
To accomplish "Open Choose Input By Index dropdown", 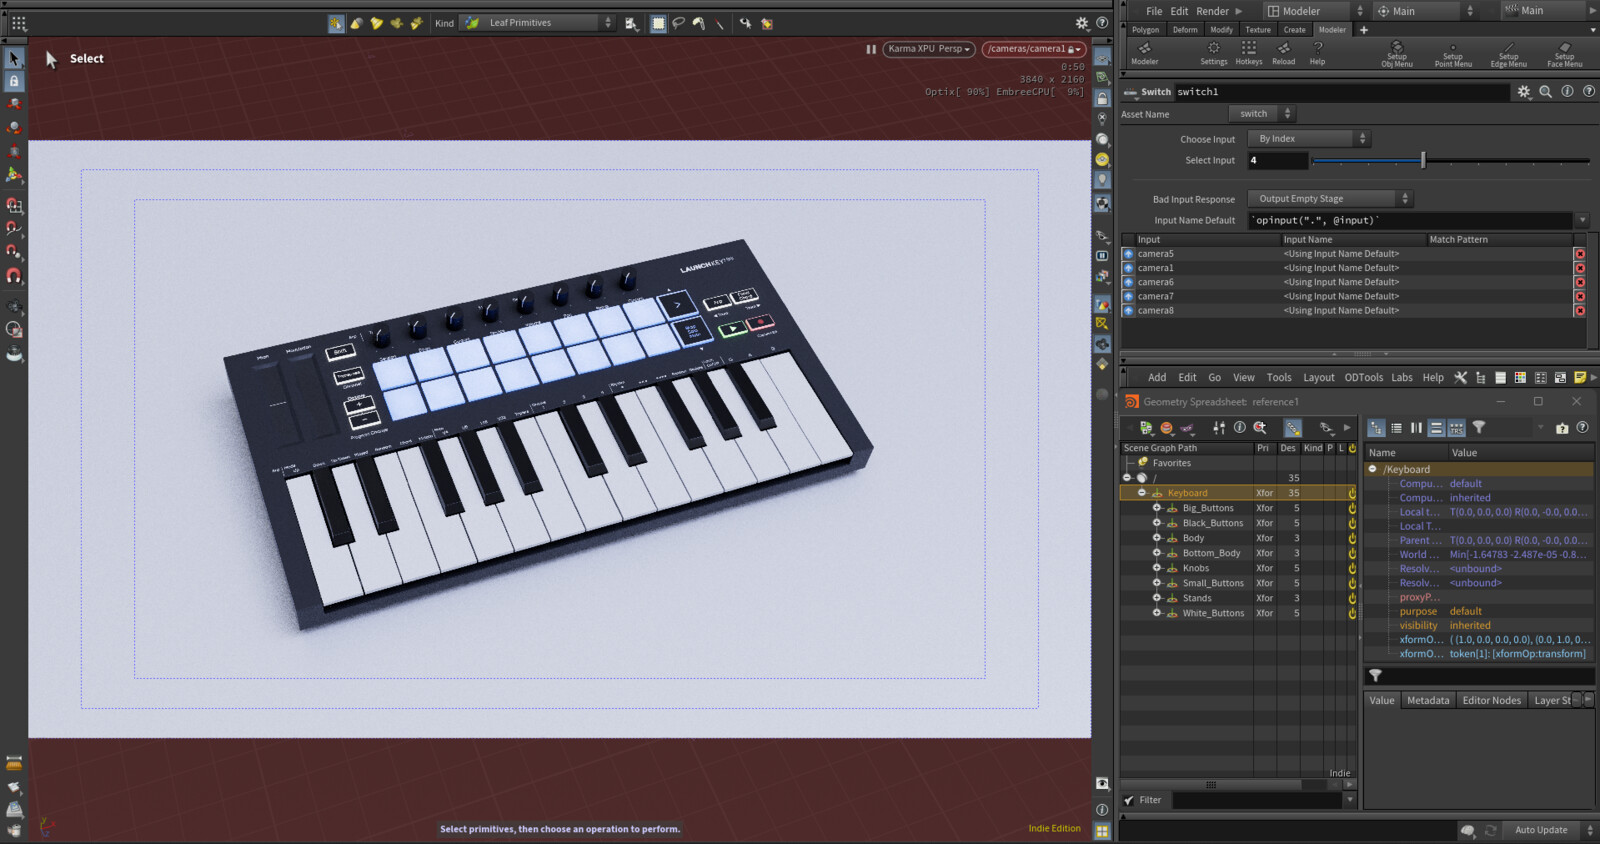I will 1309,139.
